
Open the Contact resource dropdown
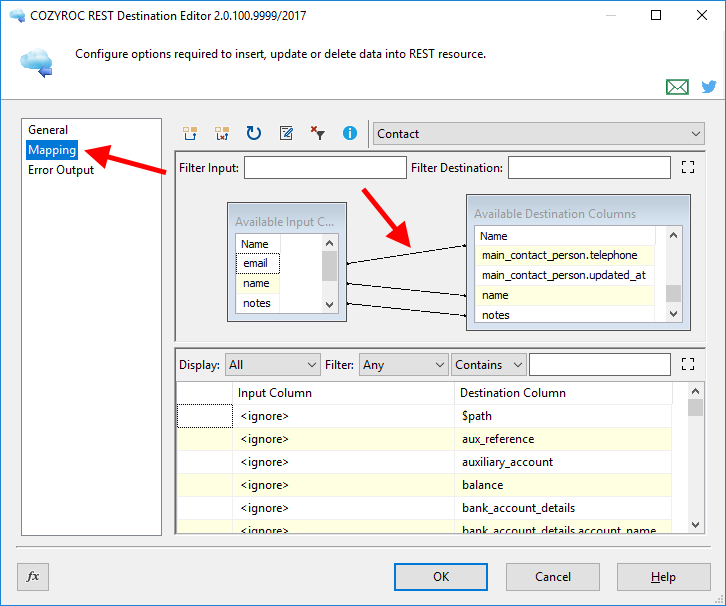[x=538, y=134]
